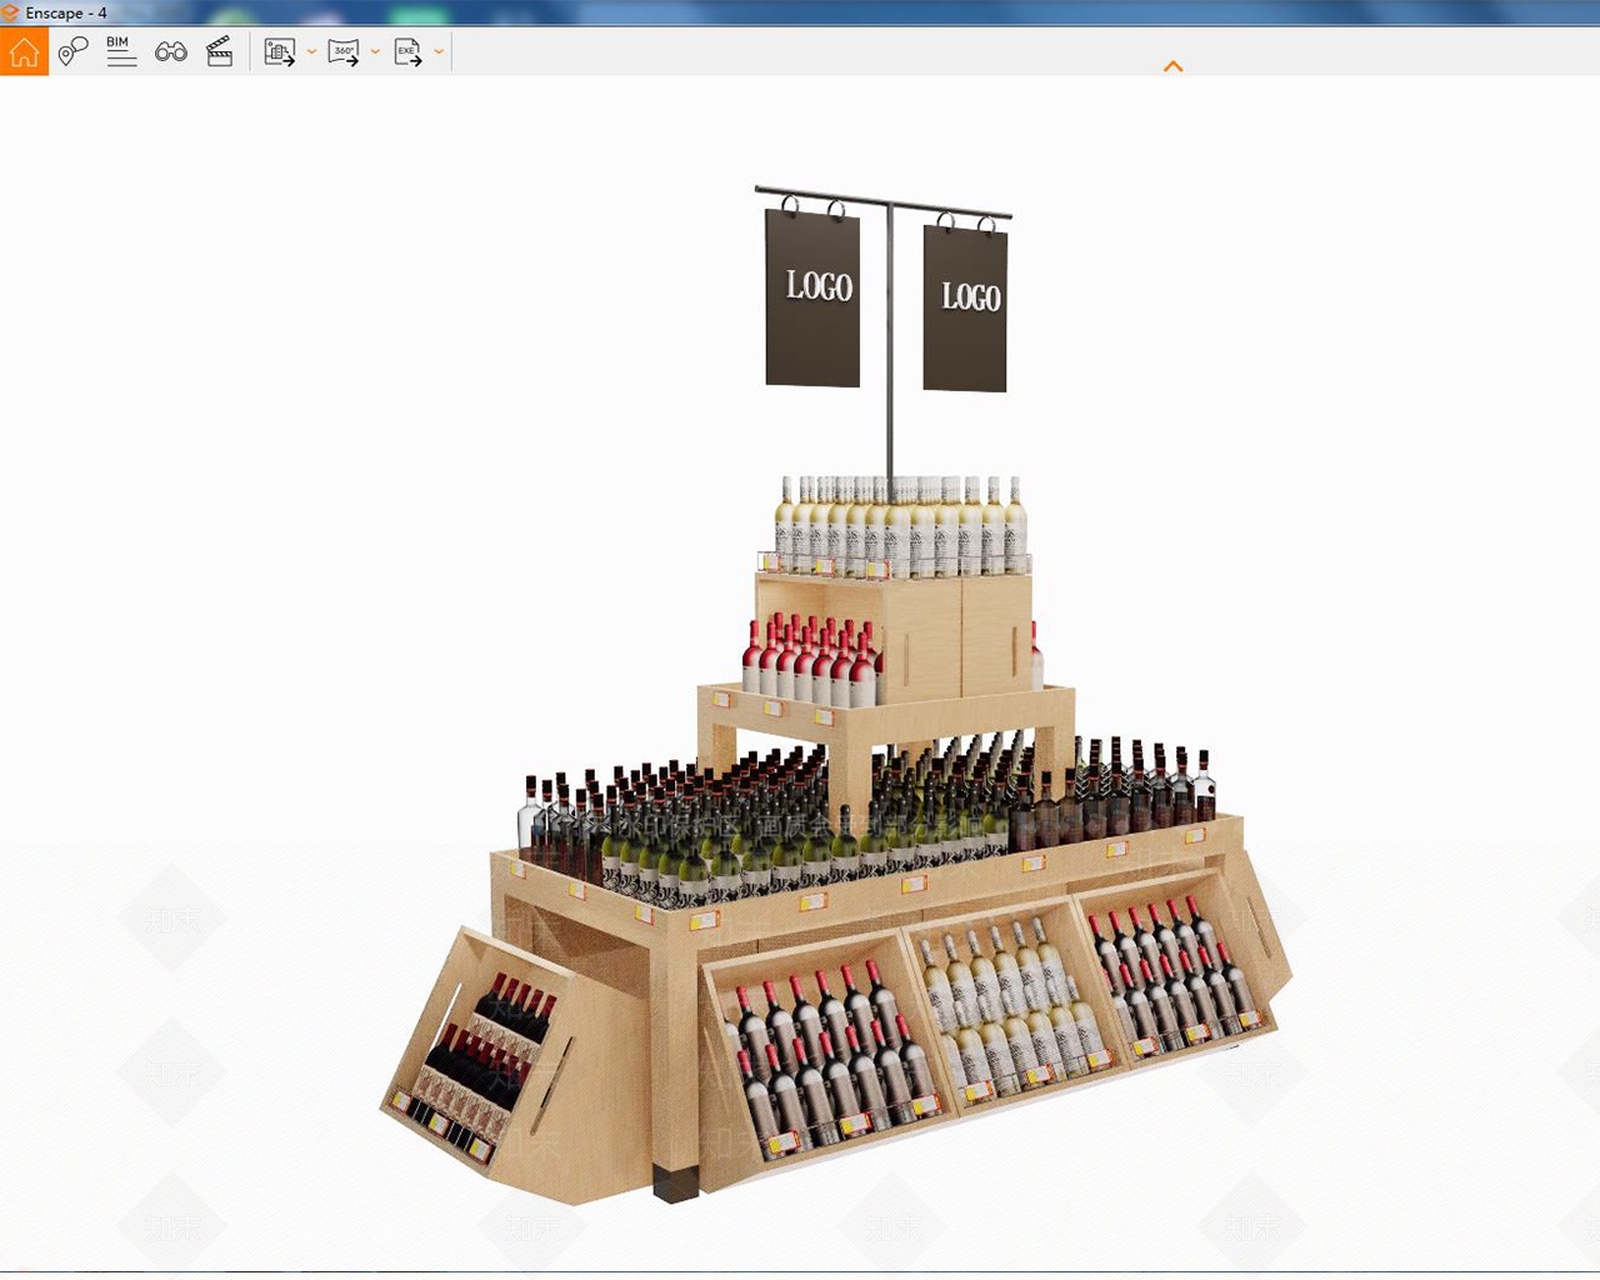Click the Enscape app icon in the title bar
The height and width of the screenshot is (1280, 1600).
[10, 13]
